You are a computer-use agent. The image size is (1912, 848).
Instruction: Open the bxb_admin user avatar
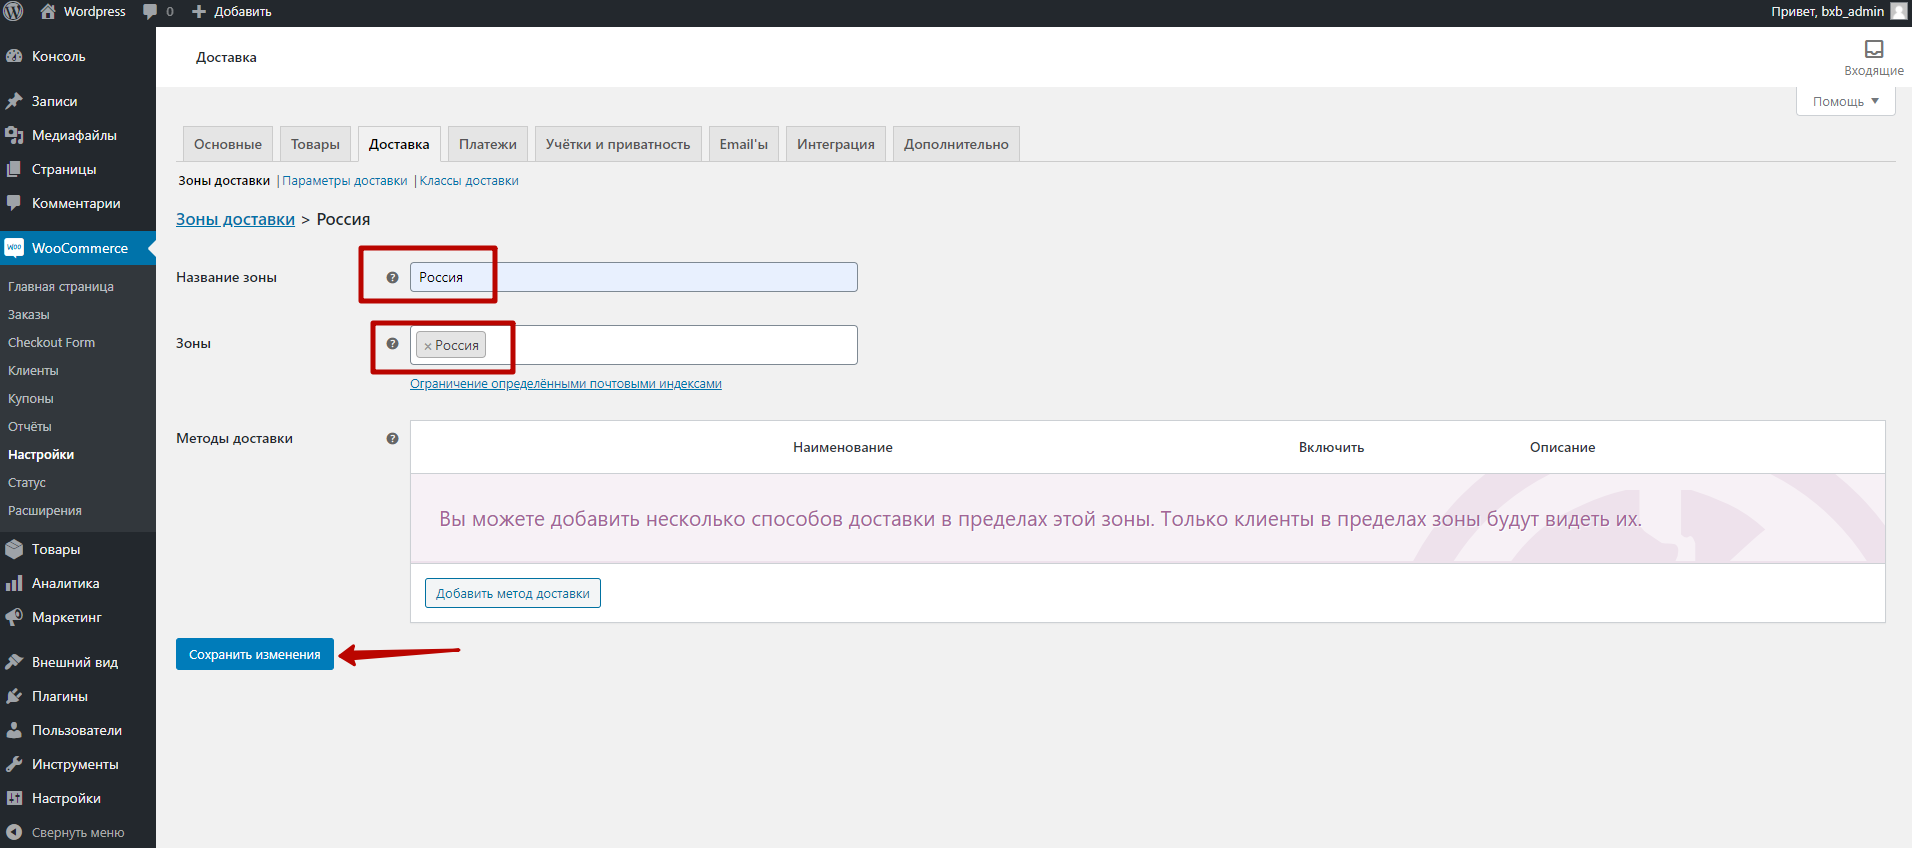pos(1898,11)
